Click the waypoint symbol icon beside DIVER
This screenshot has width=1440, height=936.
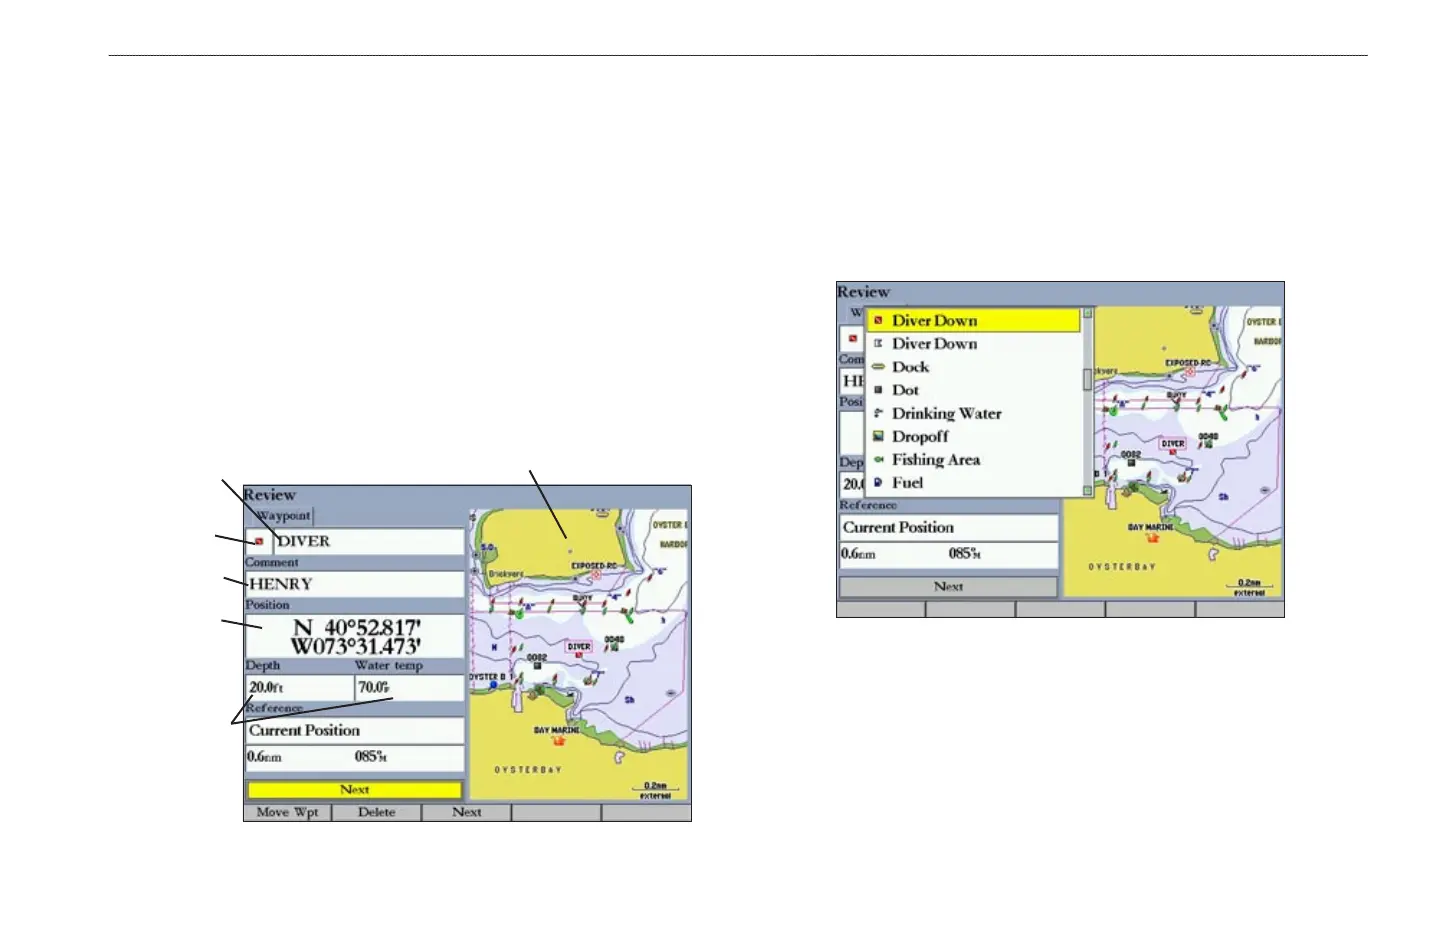[x=258, y=541]
